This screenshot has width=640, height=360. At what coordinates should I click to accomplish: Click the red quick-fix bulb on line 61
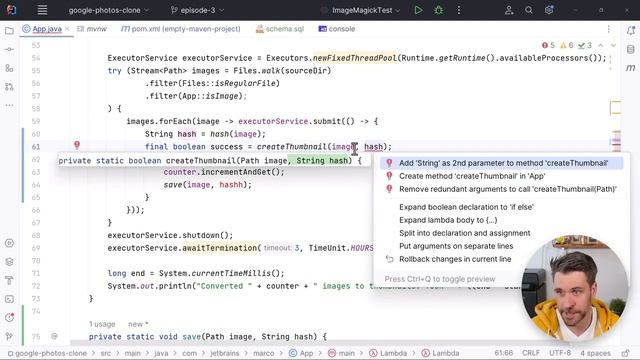(x=77, y=145)
